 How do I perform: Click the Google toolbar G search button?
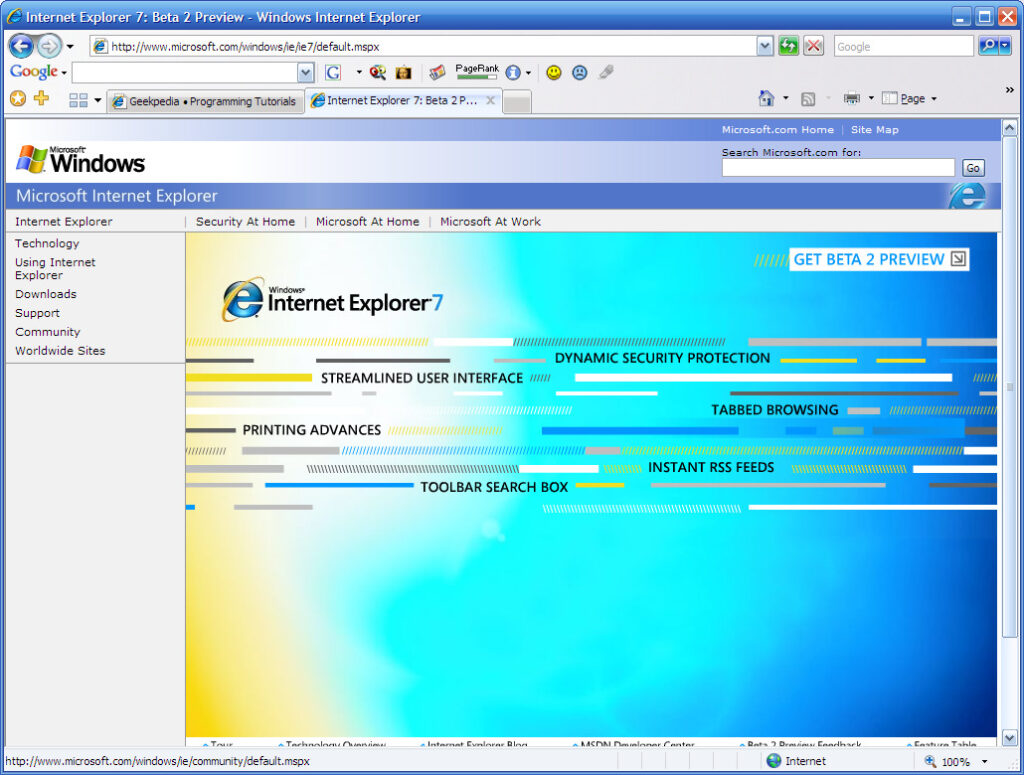(x=333, y=72)
